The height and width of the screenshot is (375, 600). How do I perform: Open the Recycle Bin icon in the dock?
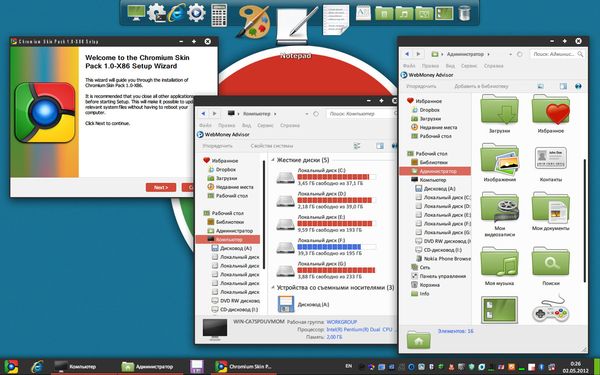[464, 13]
